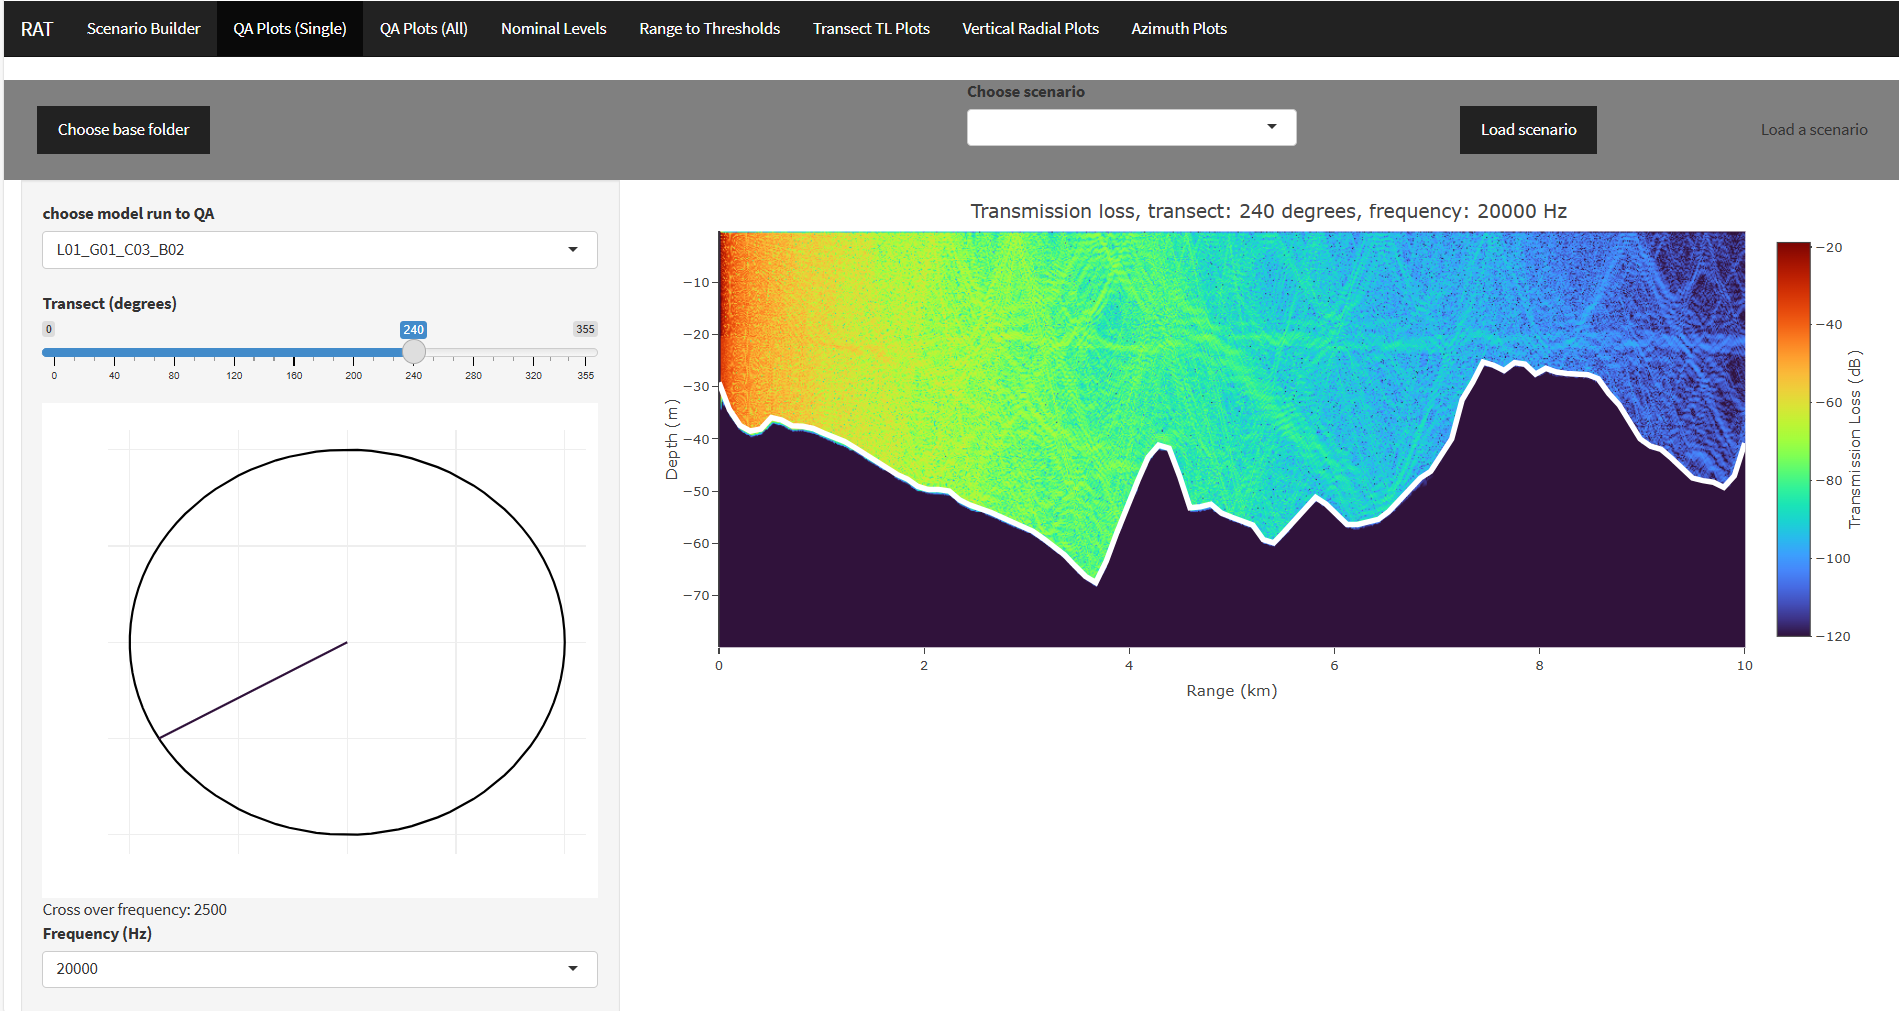Click the 'choose model run to QA' label
The image size is (1899, 1011).
128,214
